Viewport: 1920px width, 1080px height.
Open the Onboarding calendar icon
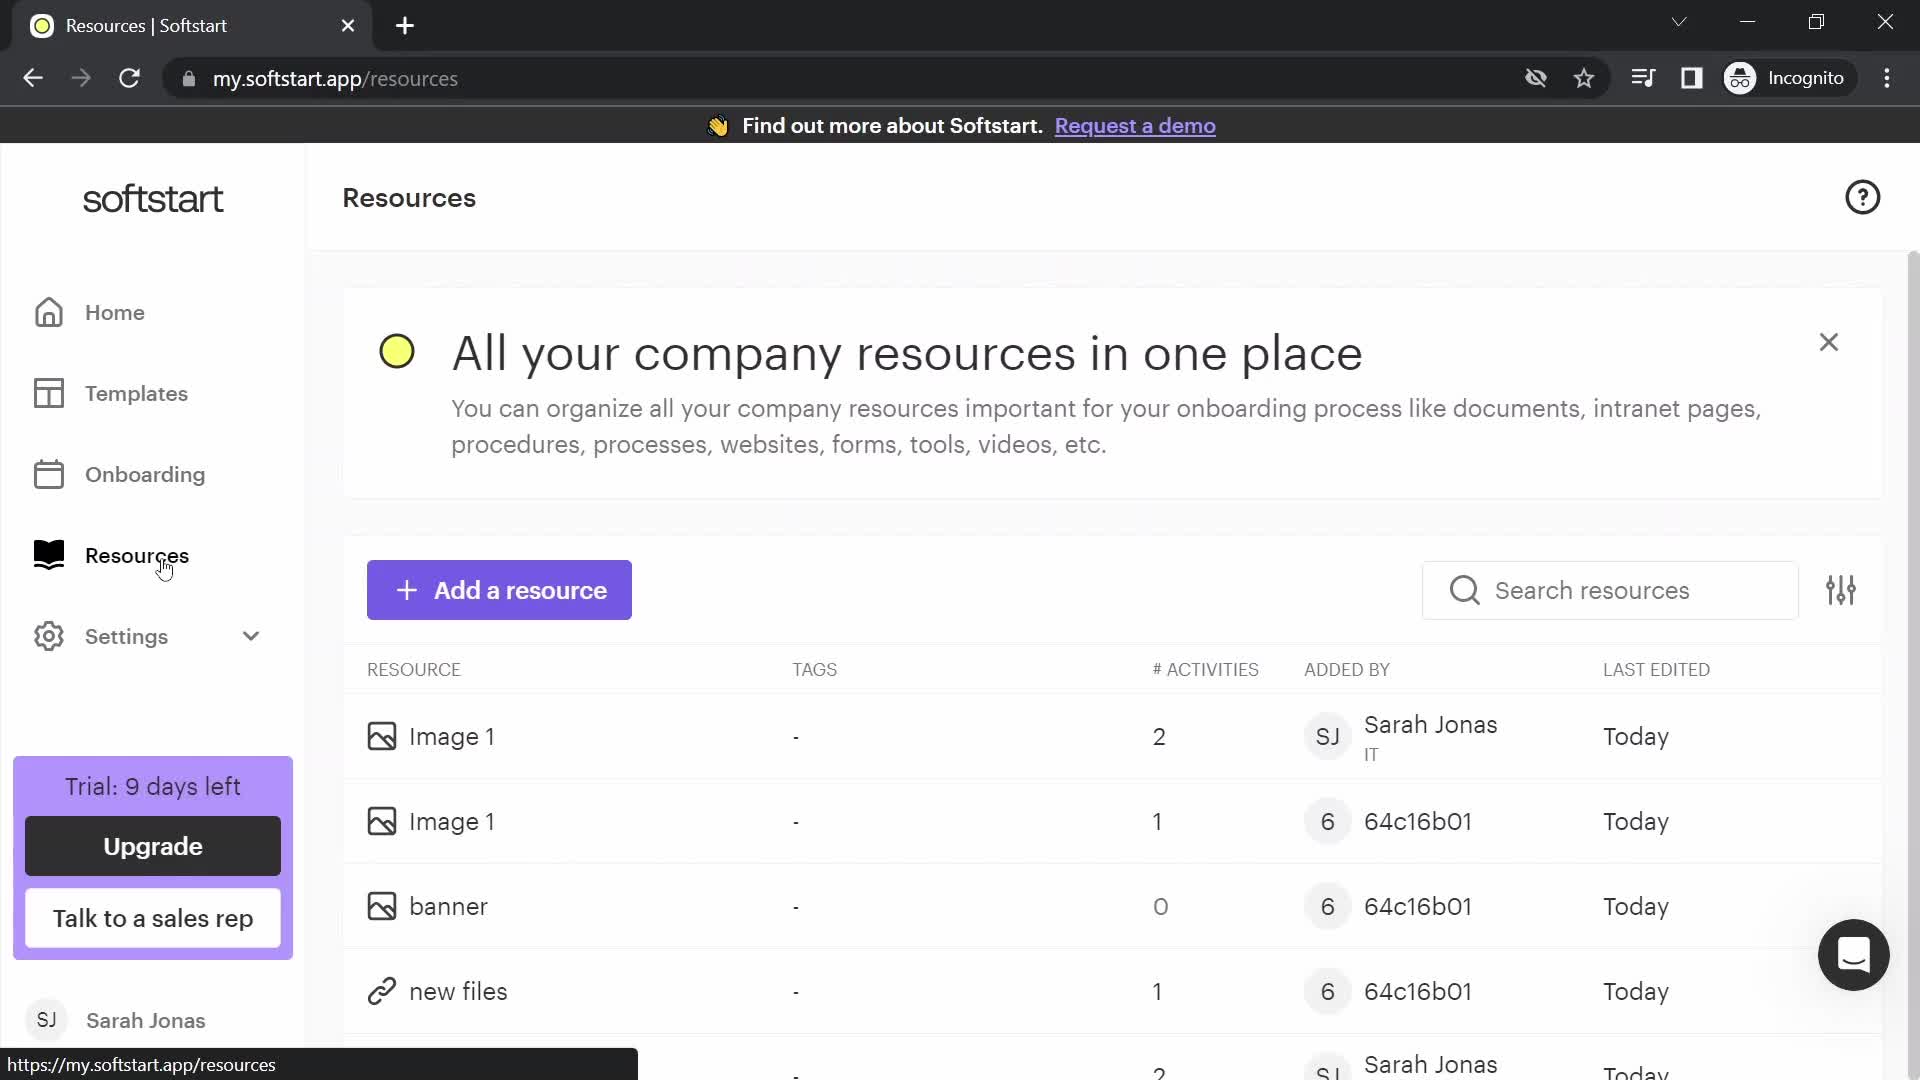point(48,474)
